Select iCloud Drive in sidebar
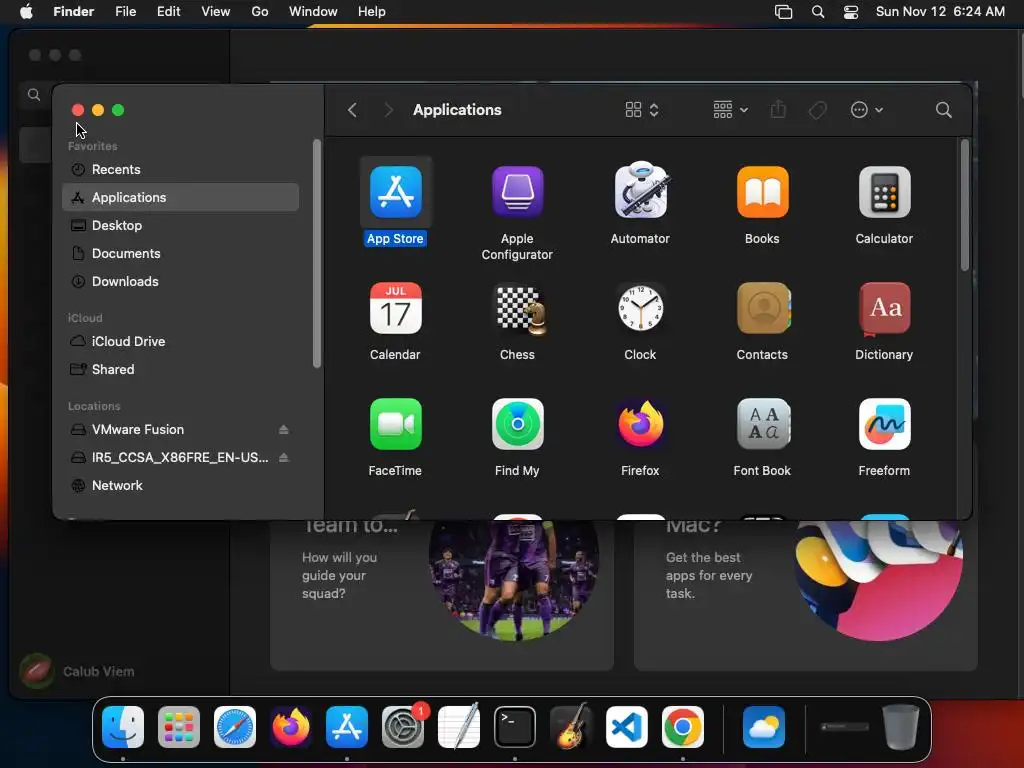The image size is (1024, 768). pos(180,342)
